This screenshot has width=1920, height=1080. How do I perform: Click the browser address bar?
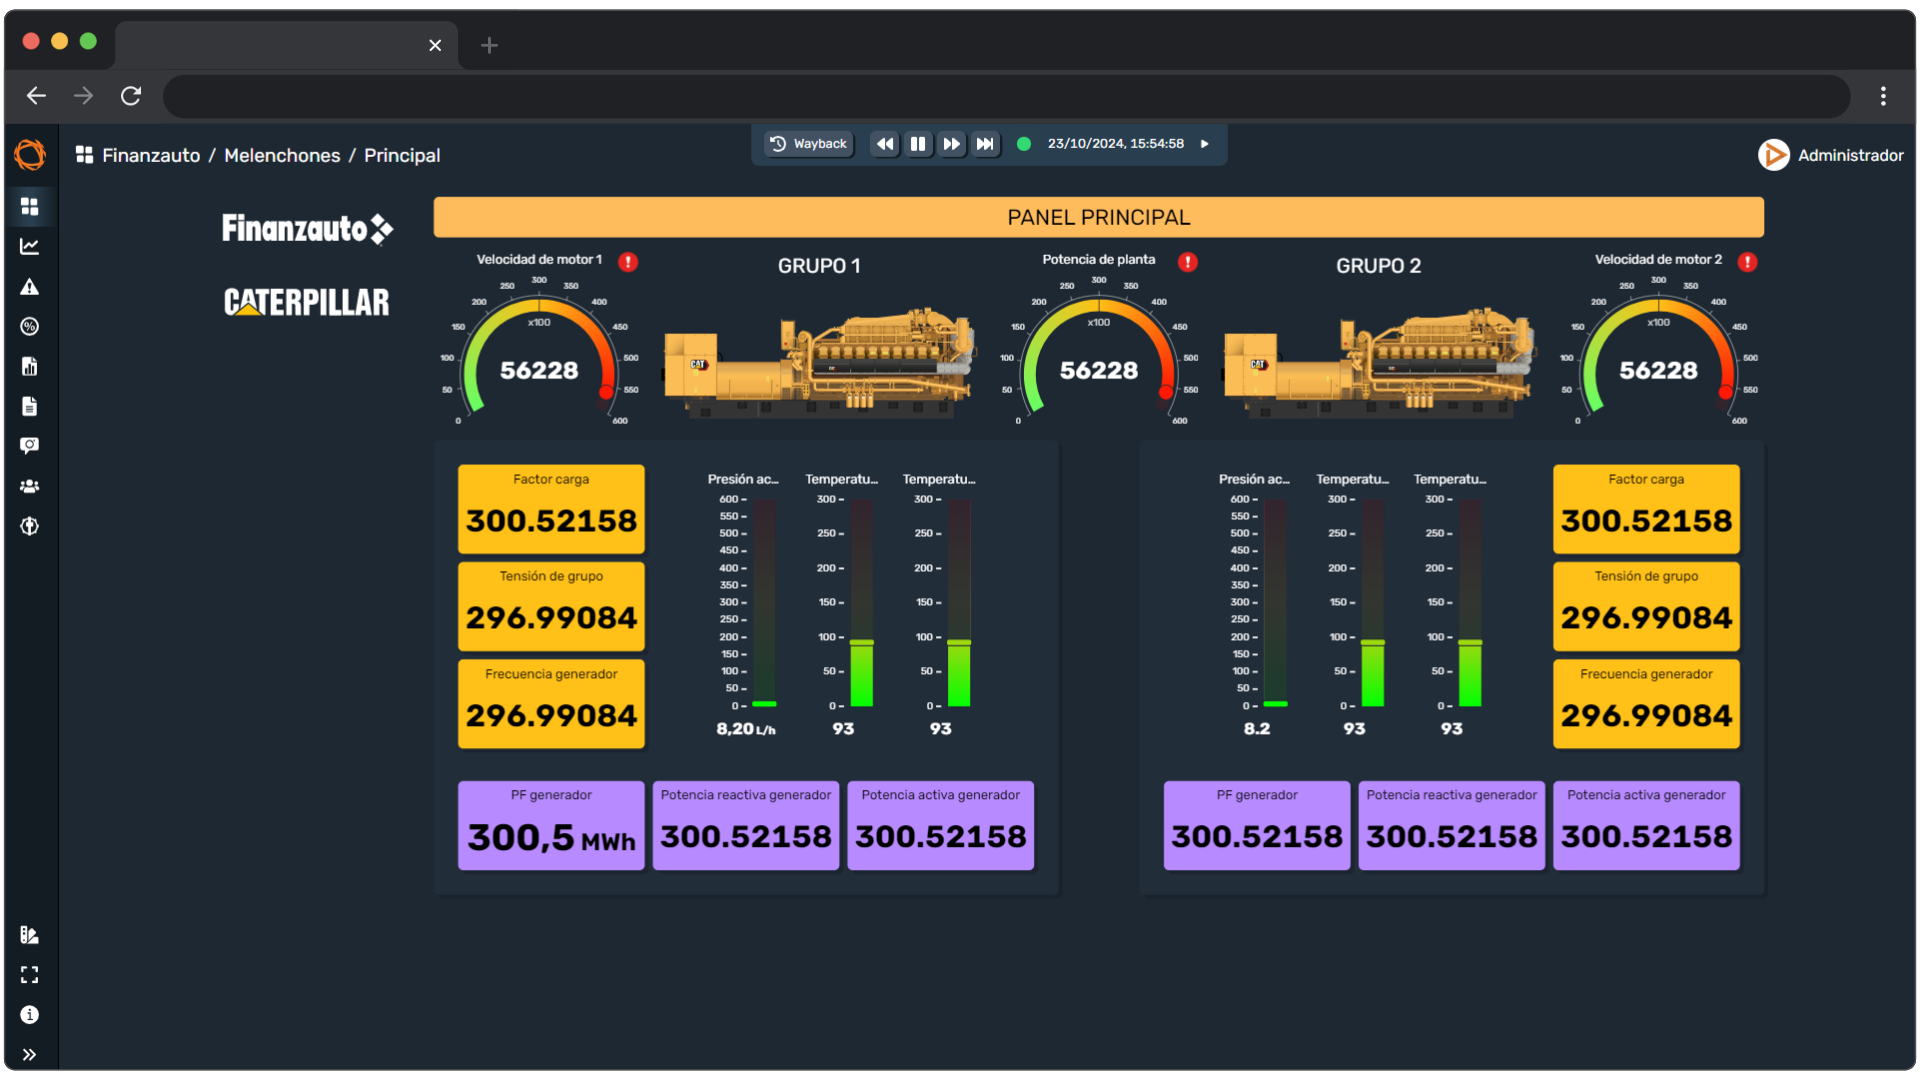[1005, 96]
